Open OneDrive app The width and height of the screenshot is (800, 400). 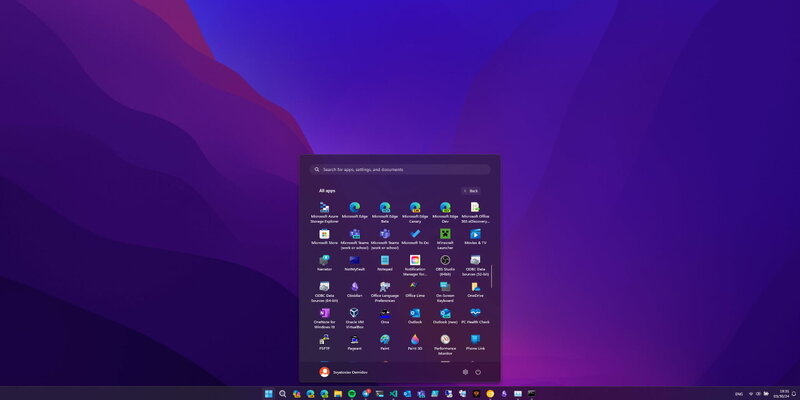point(476,290)
